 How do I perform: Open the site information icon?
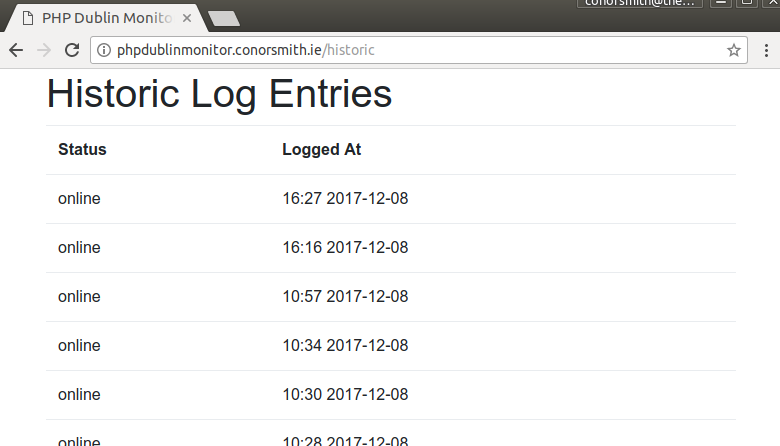click(x=103, y=50)
